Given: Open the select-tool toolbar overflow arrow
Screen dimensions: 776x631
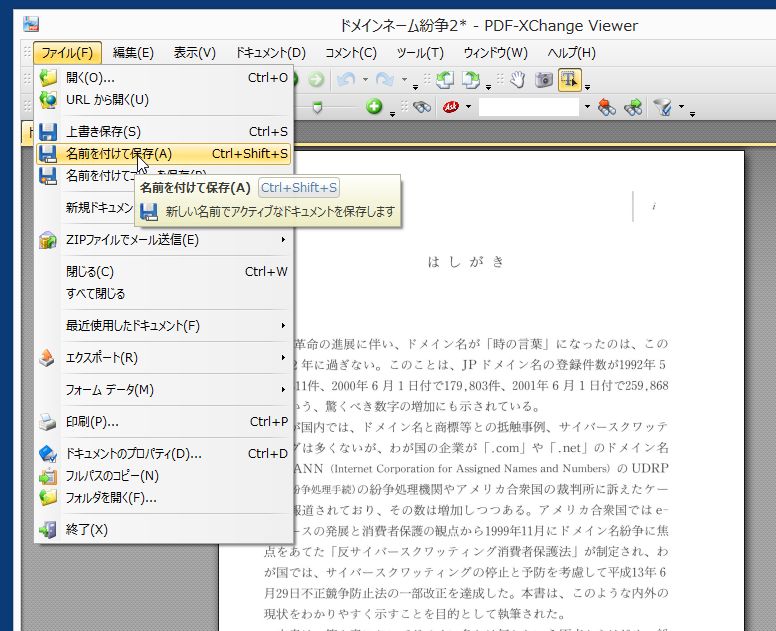Looking at the screenshot, I should [x=587, y=87].
